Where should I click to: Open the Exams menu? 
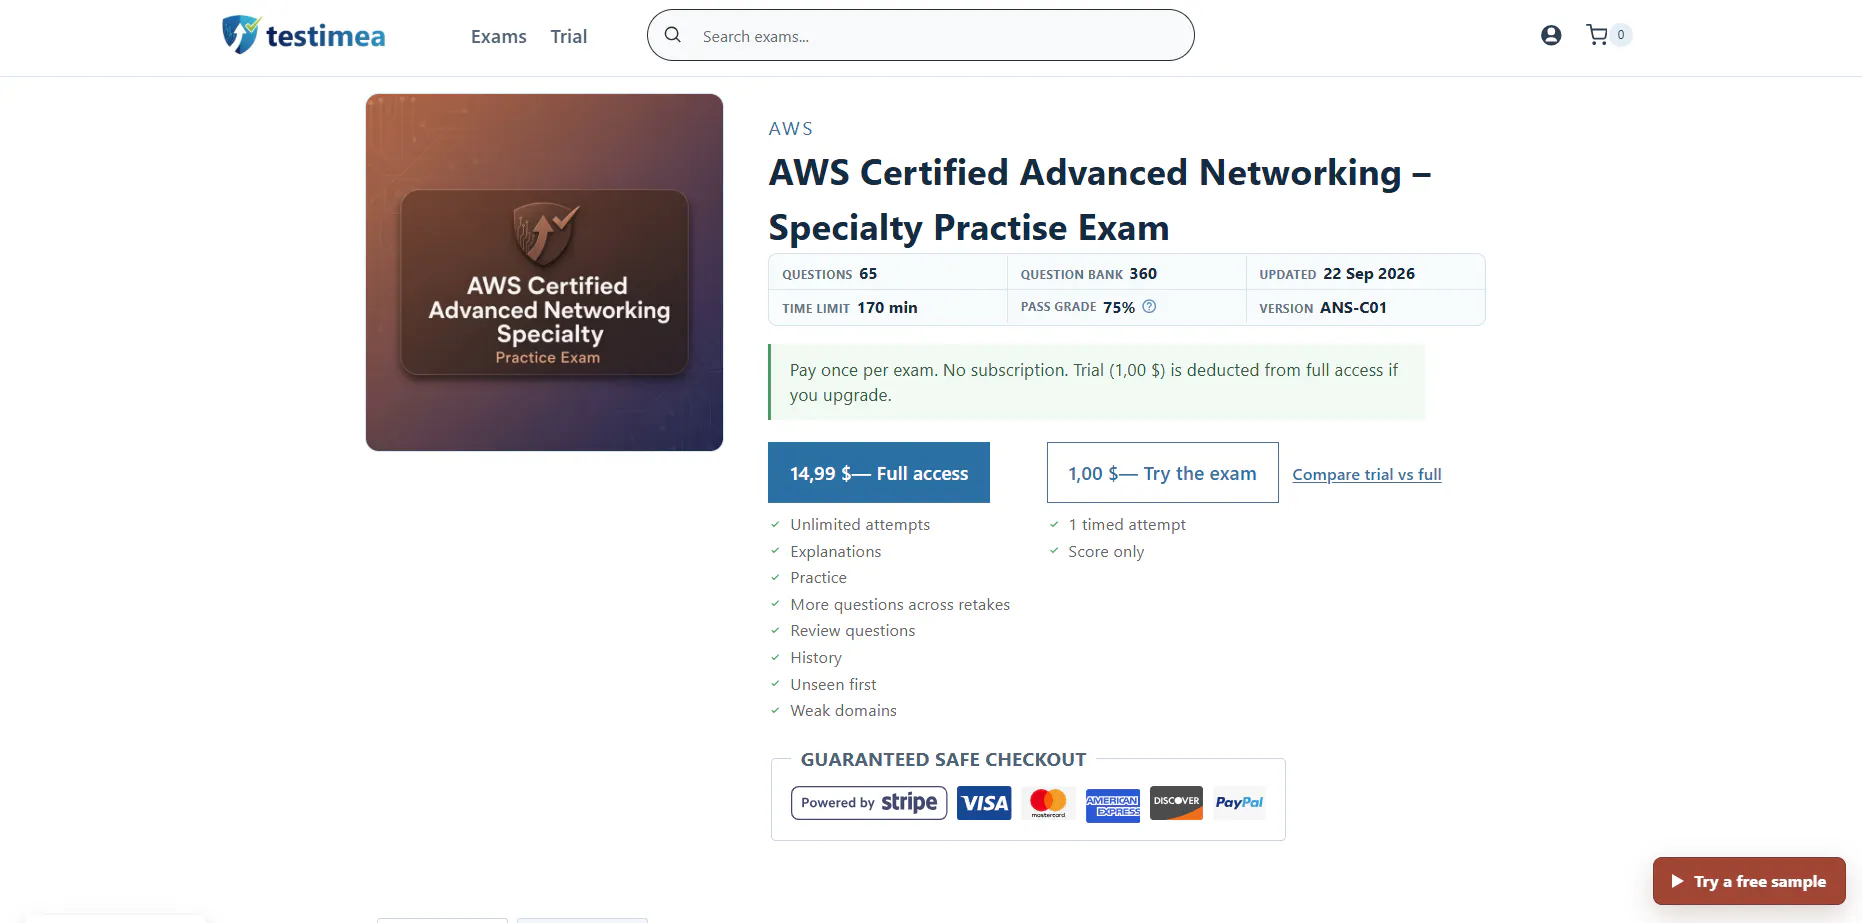pyautogui.click(x=499, y=37)
